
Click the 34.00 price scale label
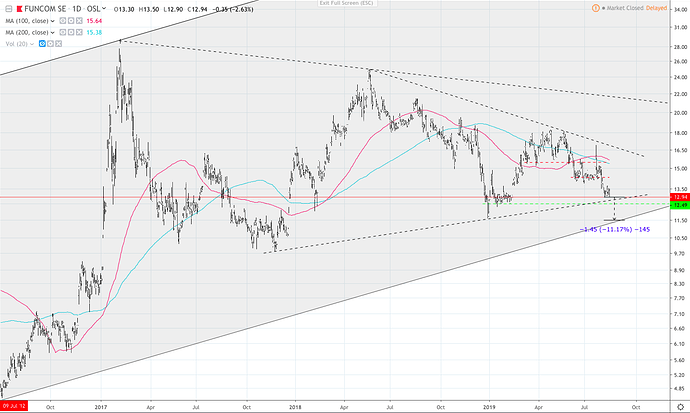pos(680,10)
